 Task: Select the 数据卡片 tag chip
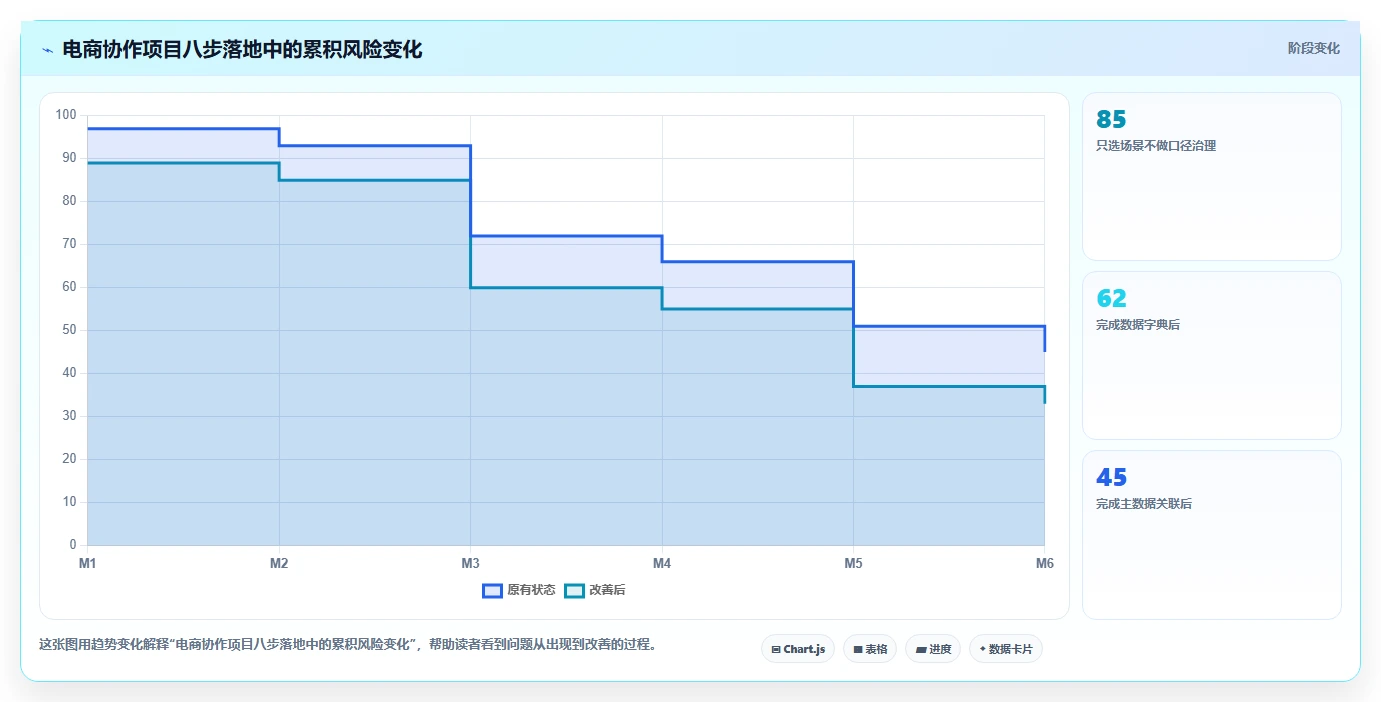(1006, 649)
